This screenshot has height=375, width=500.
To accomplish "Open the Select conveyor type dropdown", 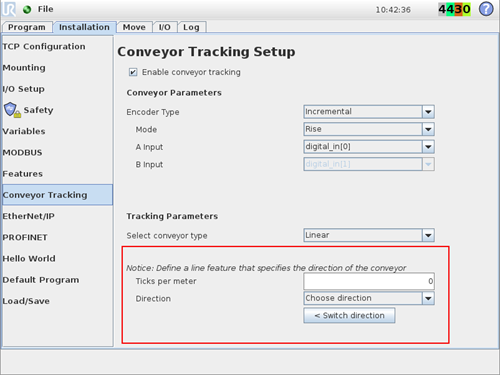I will point(369,235).
